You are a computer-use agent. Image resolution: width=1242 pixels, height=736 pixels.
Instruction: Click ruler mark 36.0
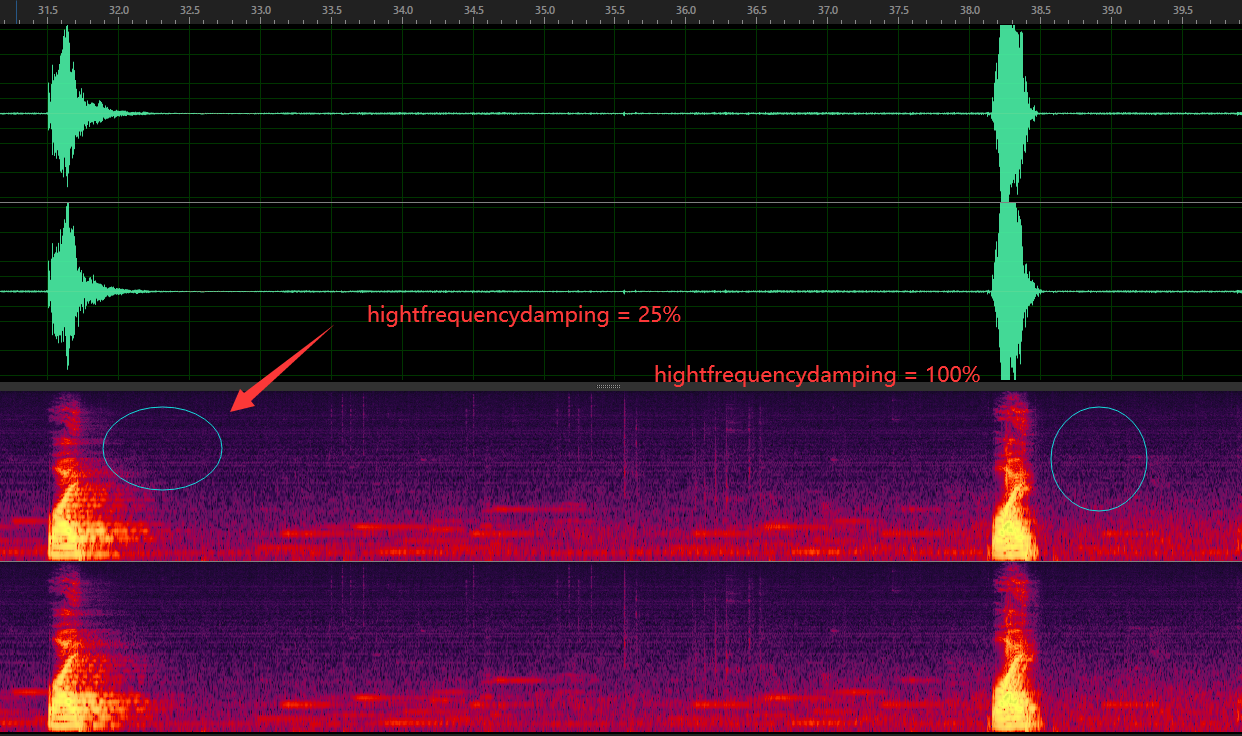(x=686, y=10)
